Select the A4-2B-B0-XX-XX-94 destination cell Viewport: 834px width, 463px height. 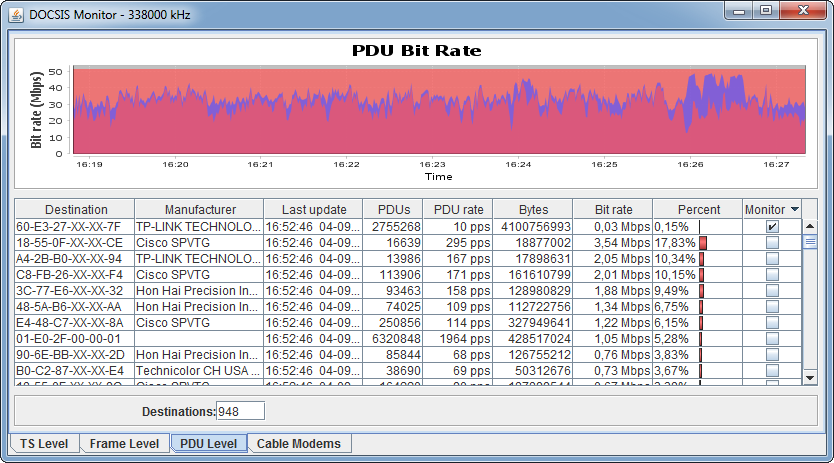coord(74,259)
